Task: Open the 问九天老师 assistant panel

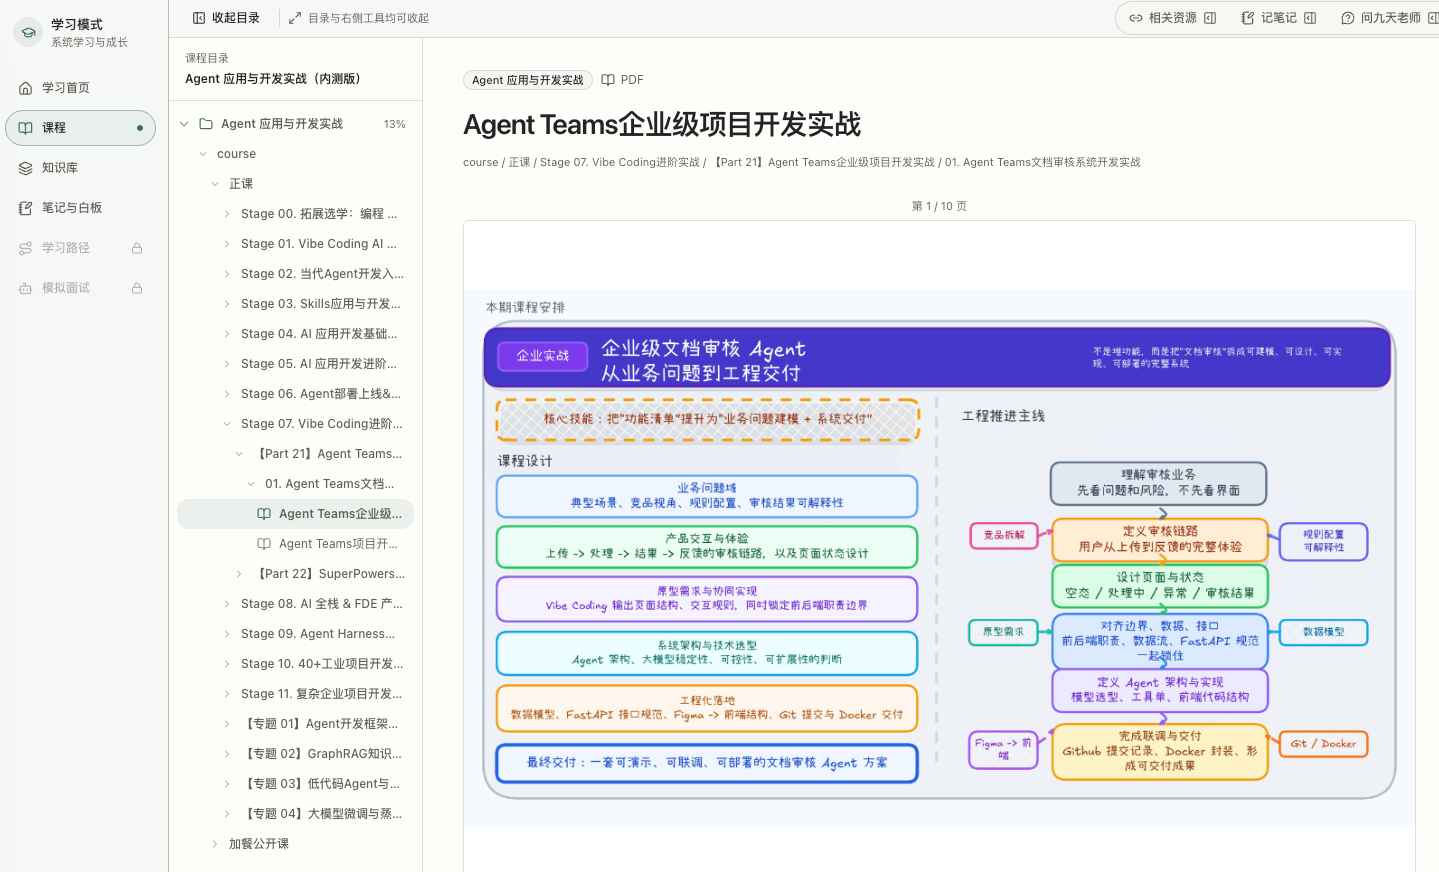Action: pyautogui.click(x=1389, y=18)
